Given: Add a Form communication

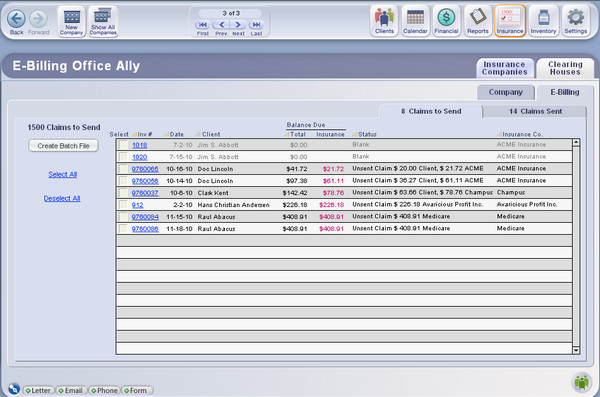Looking at the screenshot, I should coord(136,390).
